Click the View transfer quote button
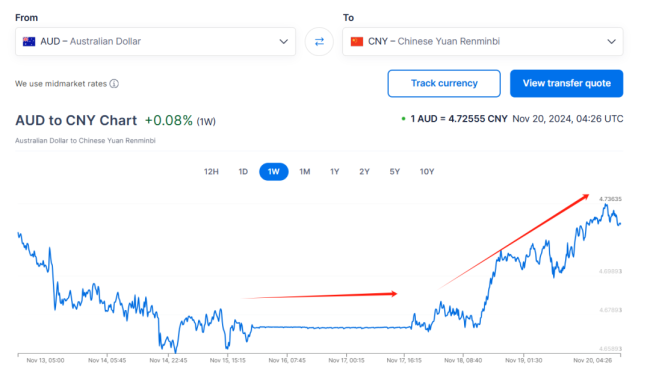The width and height of the screenshot is (650, 366). tap(566, 83)
